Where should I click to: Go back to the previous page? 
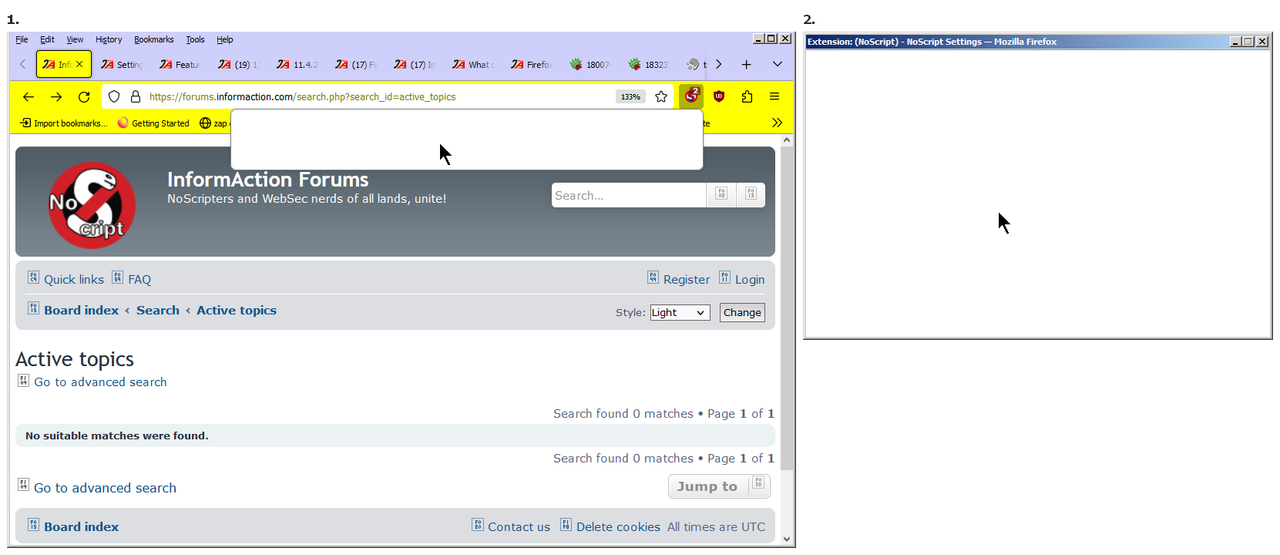(x=28, y=96)
